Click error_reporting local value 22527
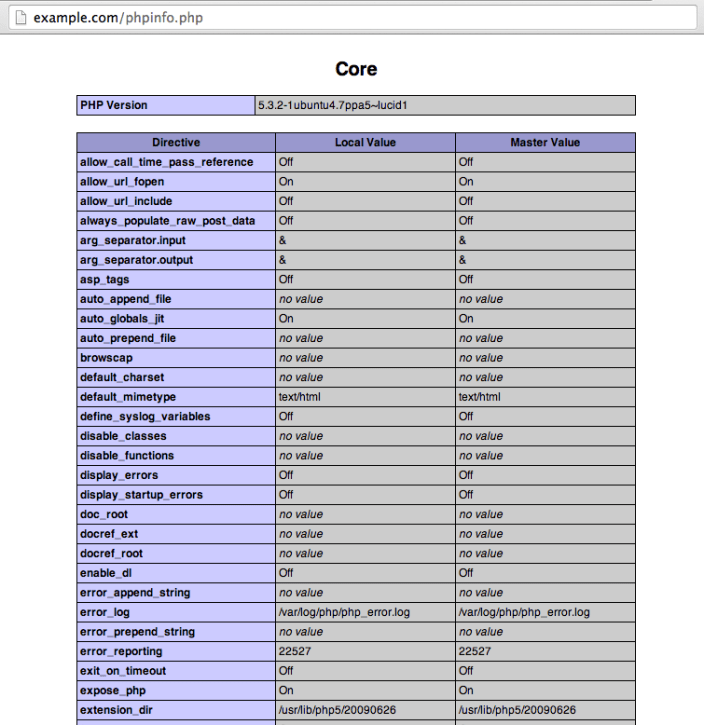 point(294,651)
